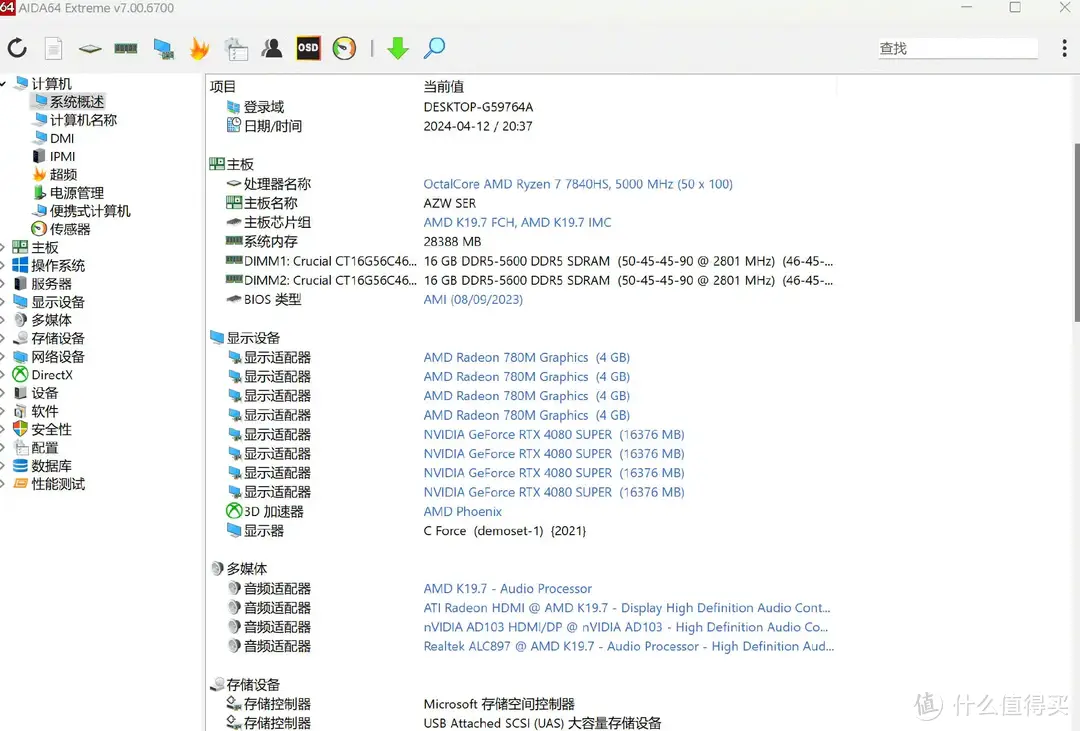Select 主板 label in the left tree
Viewport: 1080px width, 731px height.
tap(45, 247)
